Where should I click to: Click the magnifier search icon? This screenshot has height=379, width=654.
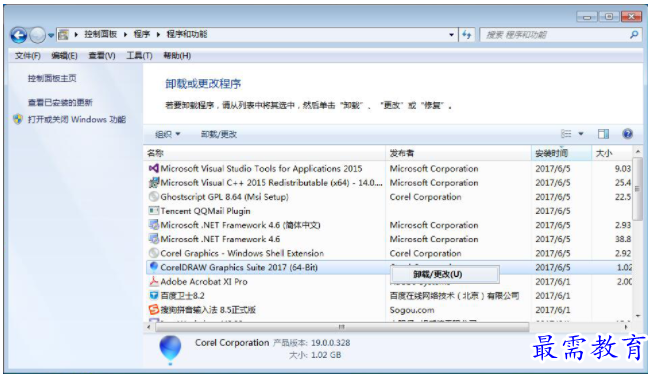coord(634,35)
